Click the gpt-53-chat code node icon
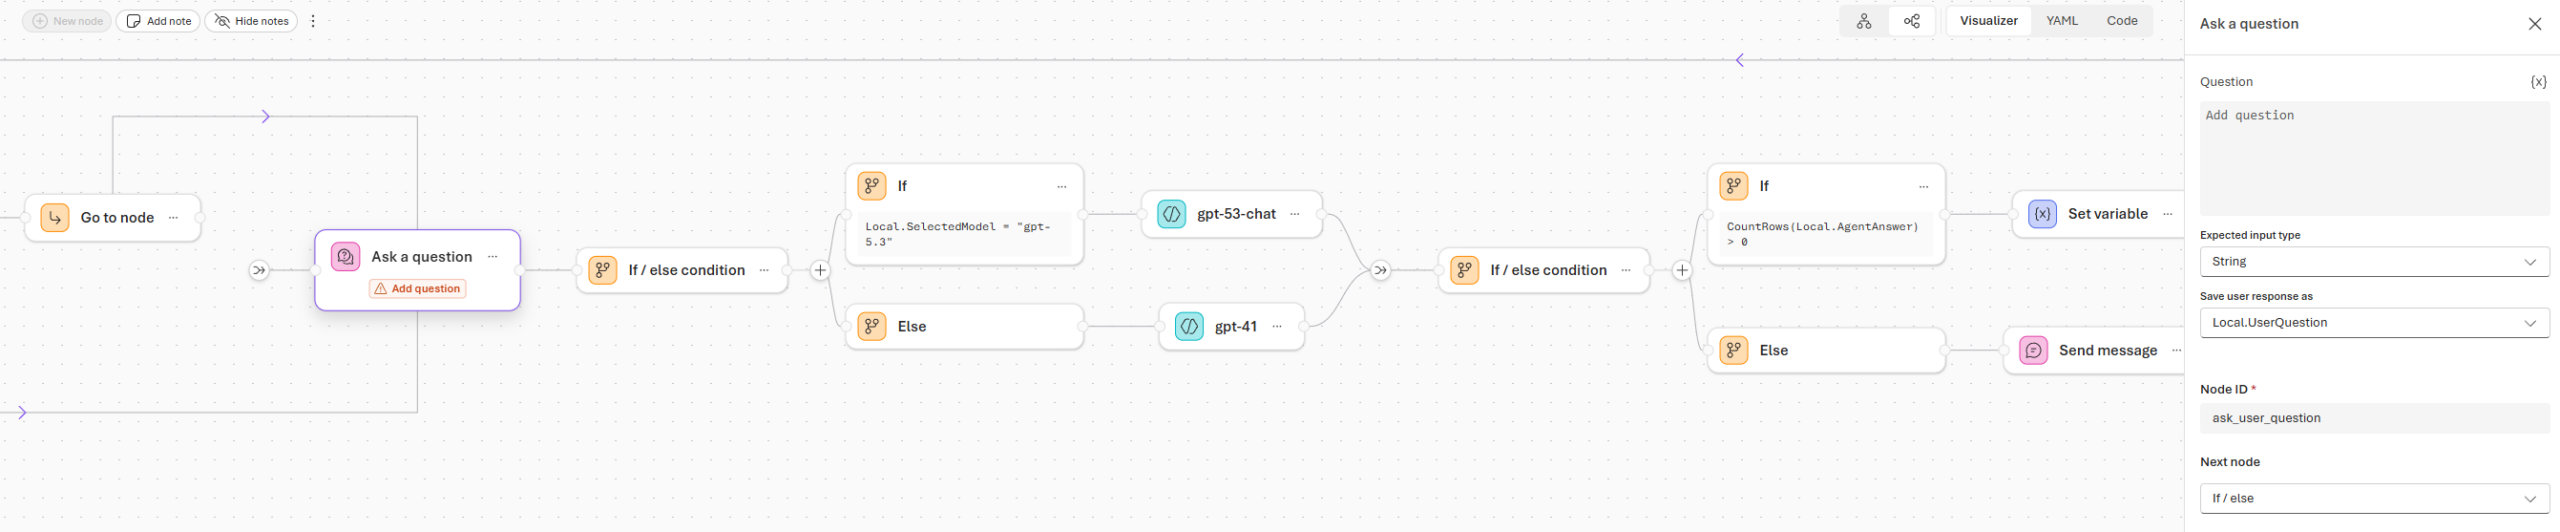Image resolution: width=2560 pixels, height=532 pixels. (1171, 214)
